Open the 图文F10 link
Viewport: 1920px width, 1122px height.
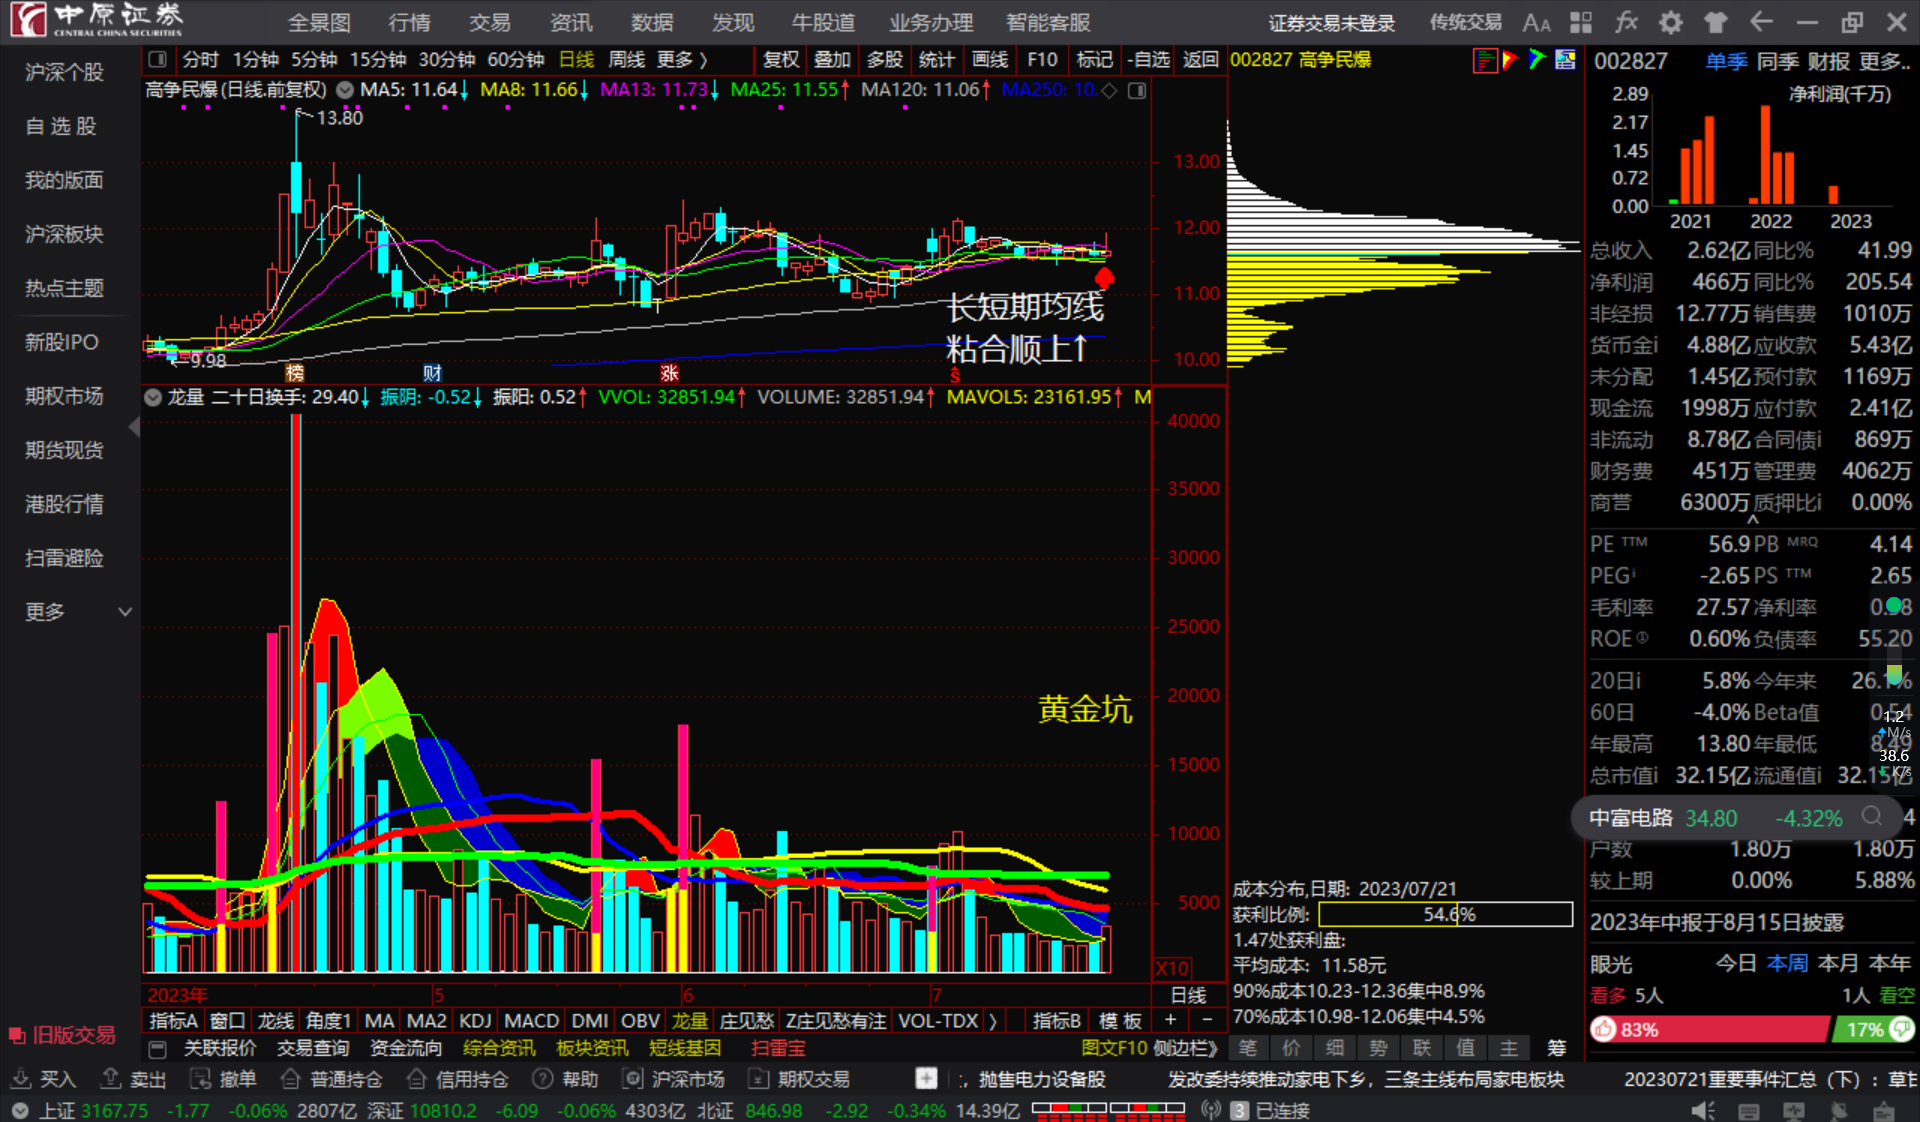[x=1114, y=1048]
